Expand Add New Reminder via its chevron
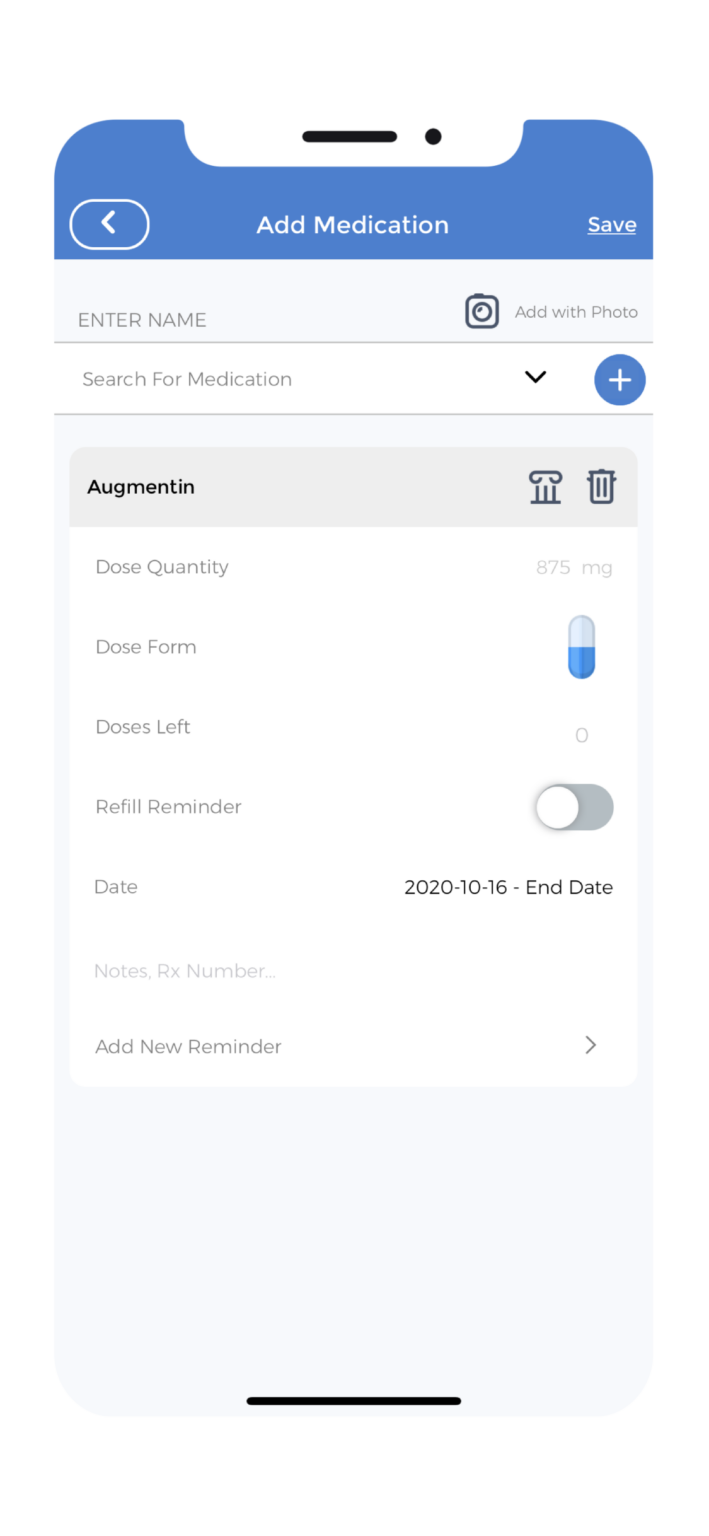709x1536 pixels. pos(589,1045)
